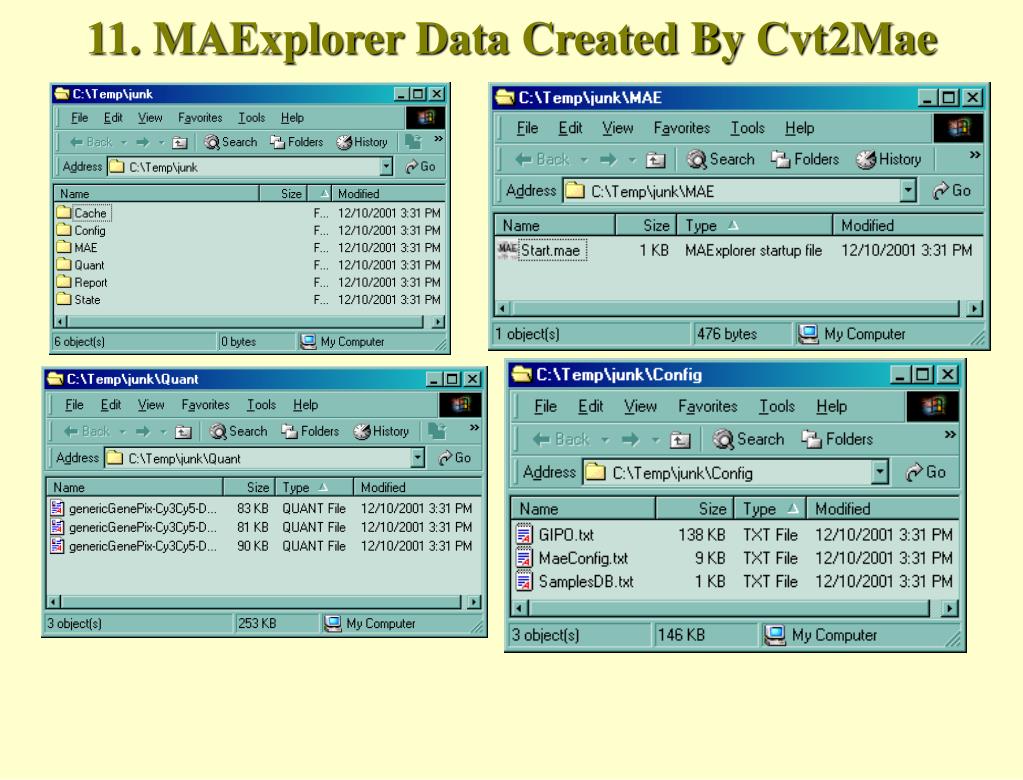The height and width of the screenshot is (780, 1023).
Task: Click Search in Config window toolbar
Action: (x=748, y=440)
